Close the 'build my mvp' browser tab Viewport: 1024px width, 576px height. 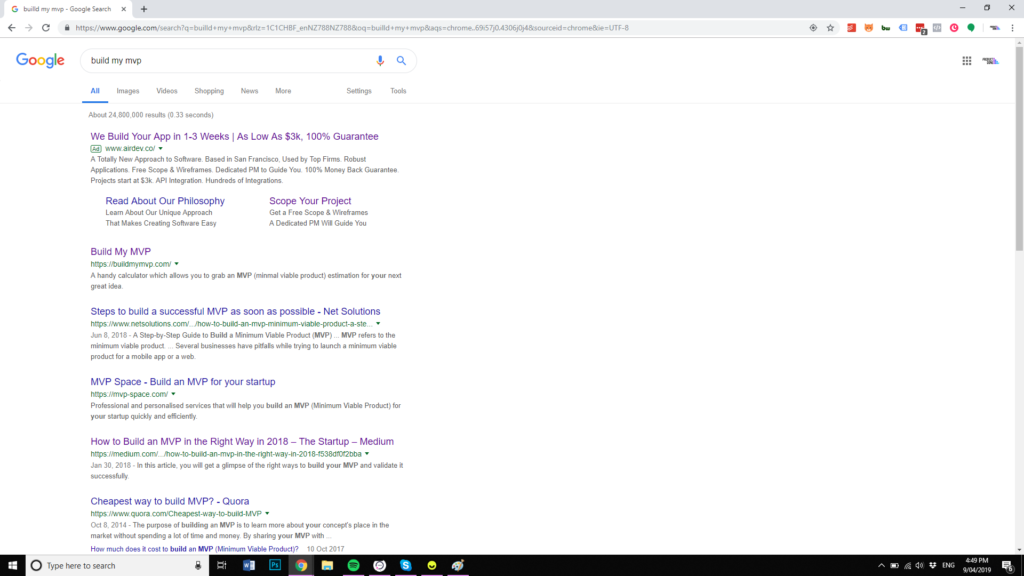tap(123, 9)
